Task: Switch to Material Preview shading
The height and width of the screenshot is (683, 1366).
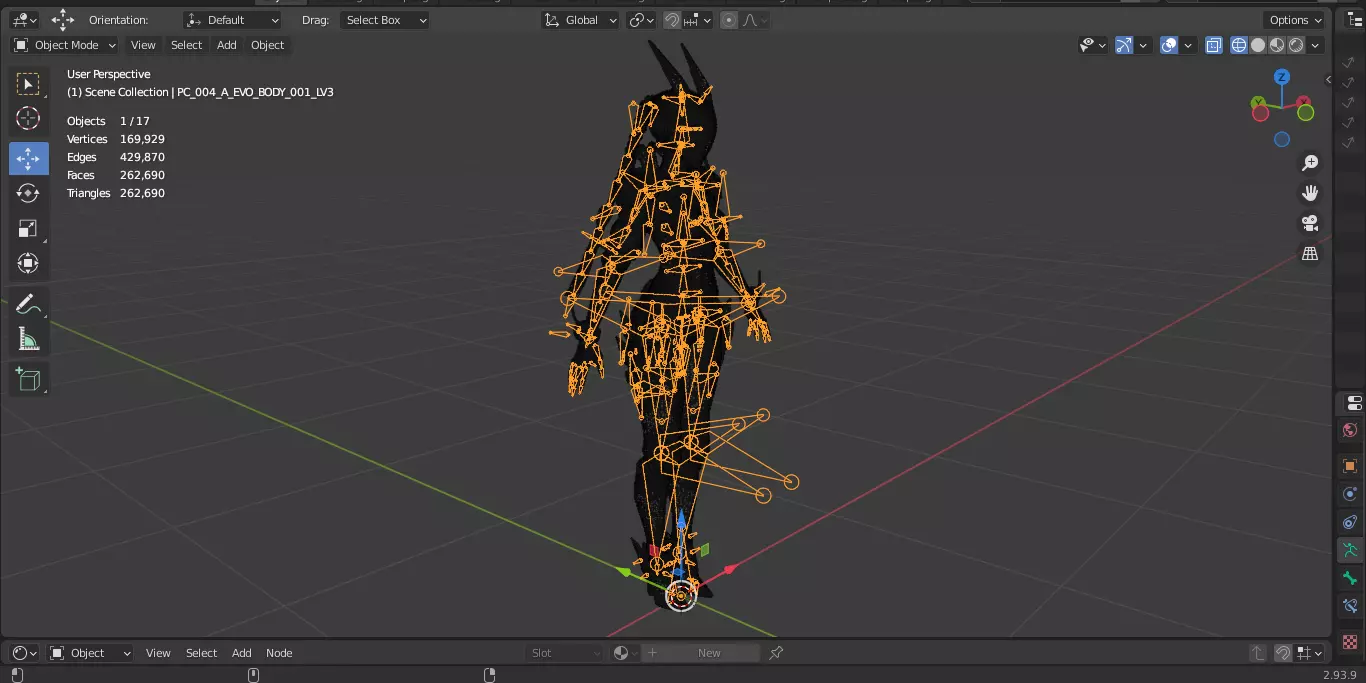Action: click(x=1277, y=45)
